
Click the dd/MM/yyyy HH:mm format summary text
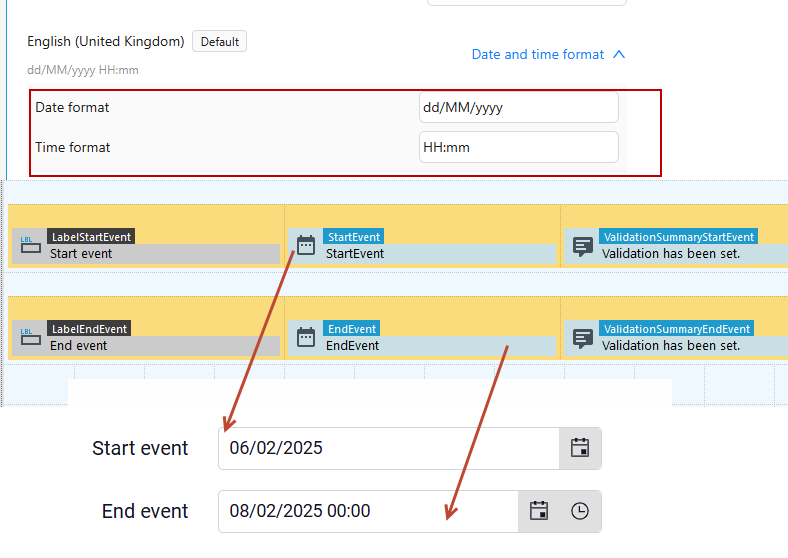click(x=83, y=70)
